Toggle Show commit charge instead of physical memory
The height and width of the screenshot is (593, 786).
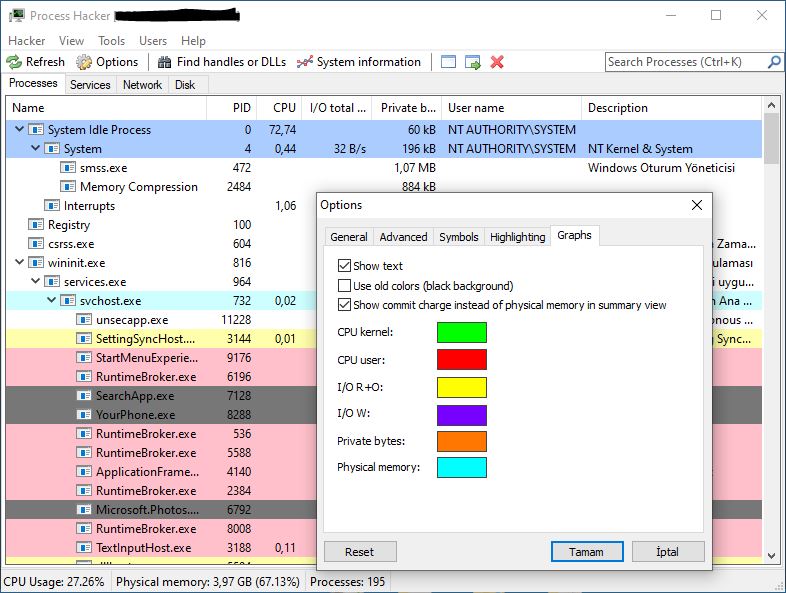tap(344, 305)
